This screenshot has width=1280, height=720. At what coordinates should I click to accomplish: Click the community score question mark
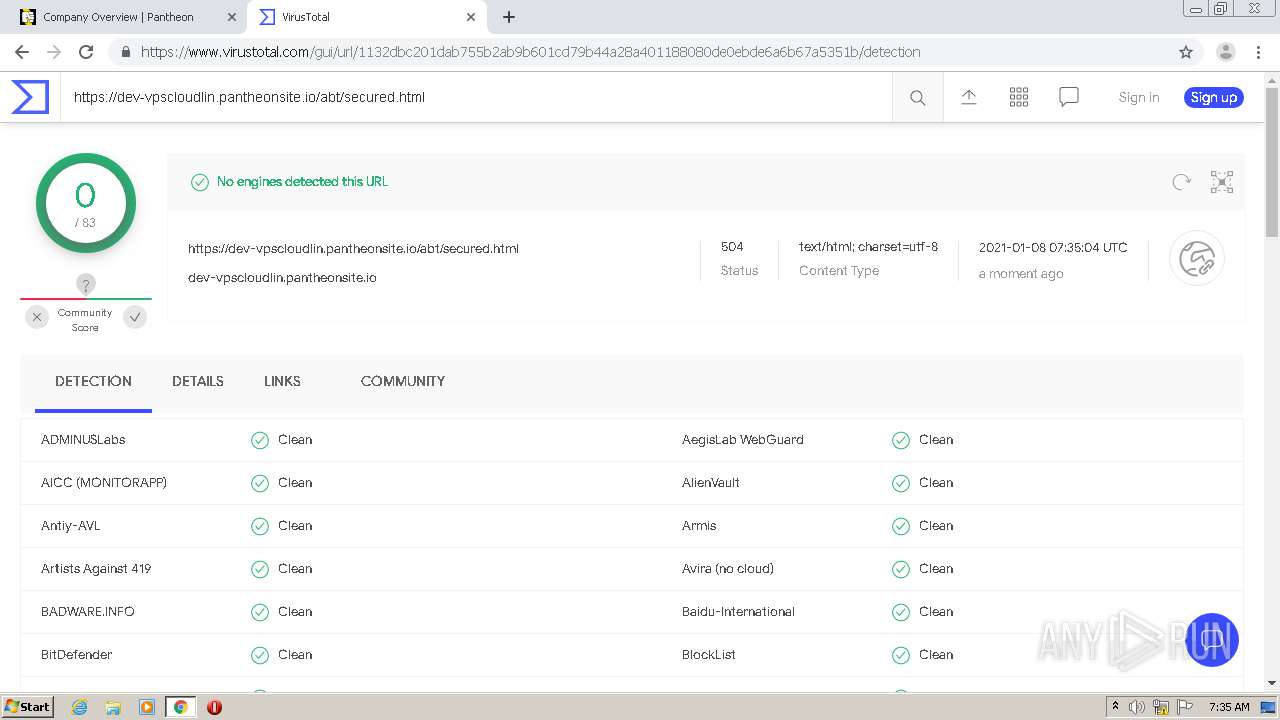(86, 285)
